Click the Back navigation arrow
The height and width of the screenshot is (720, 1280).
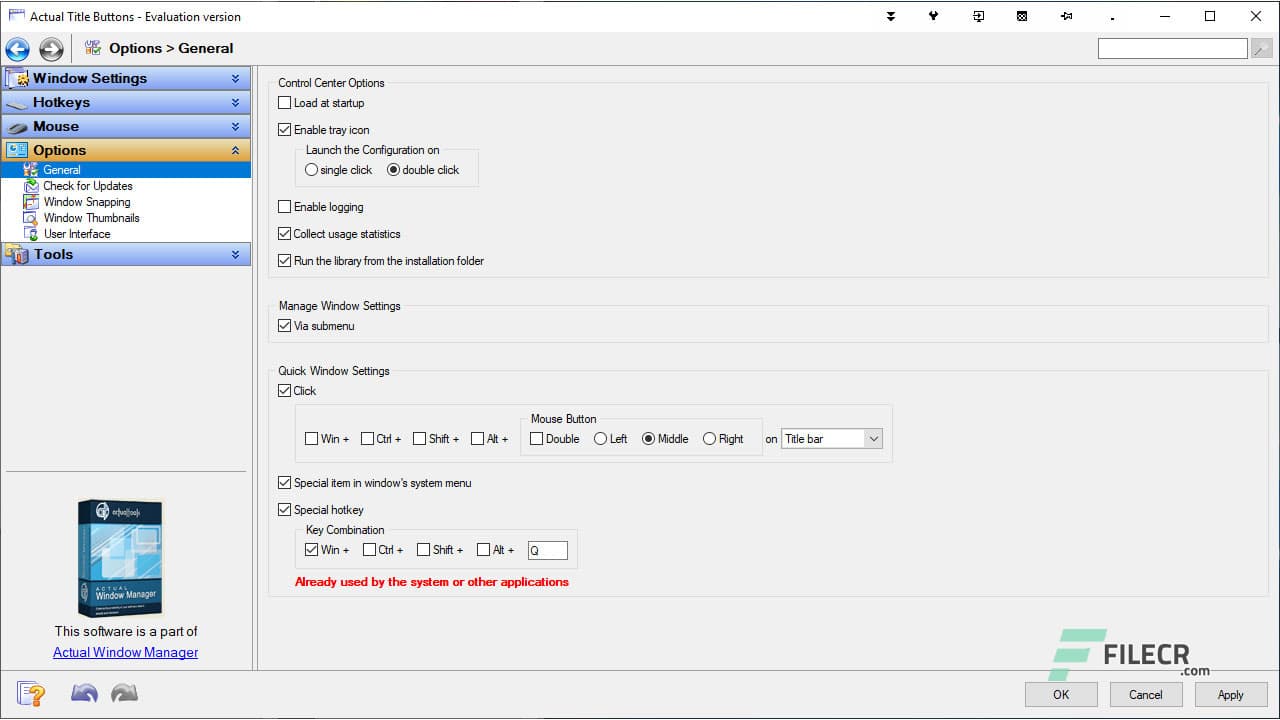tap(17, 48)
